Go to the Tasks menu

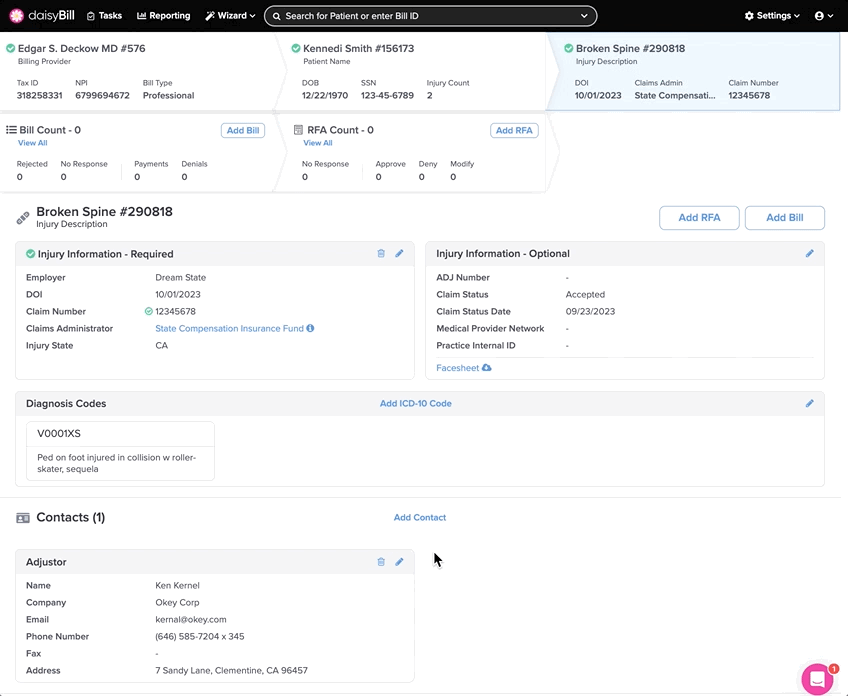tap(104, 16)
